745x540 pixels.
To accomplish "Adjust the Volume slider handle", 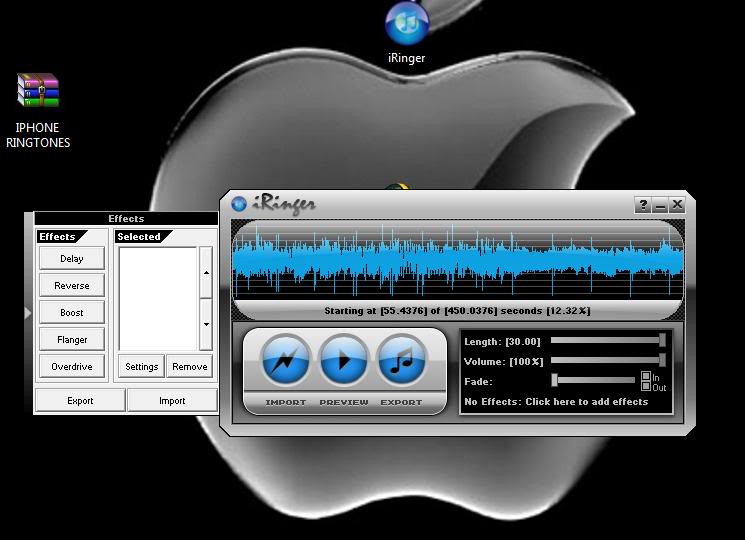I will pyautogui.click(x=662, y=360).
